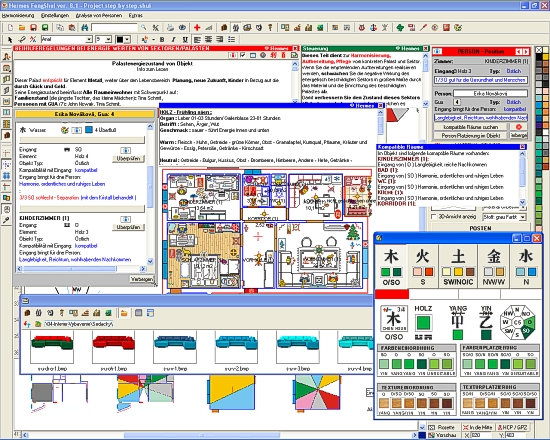Toggle Italic text formatting
This screenshot has height=440, width=550.
click(x=174, y=39)
